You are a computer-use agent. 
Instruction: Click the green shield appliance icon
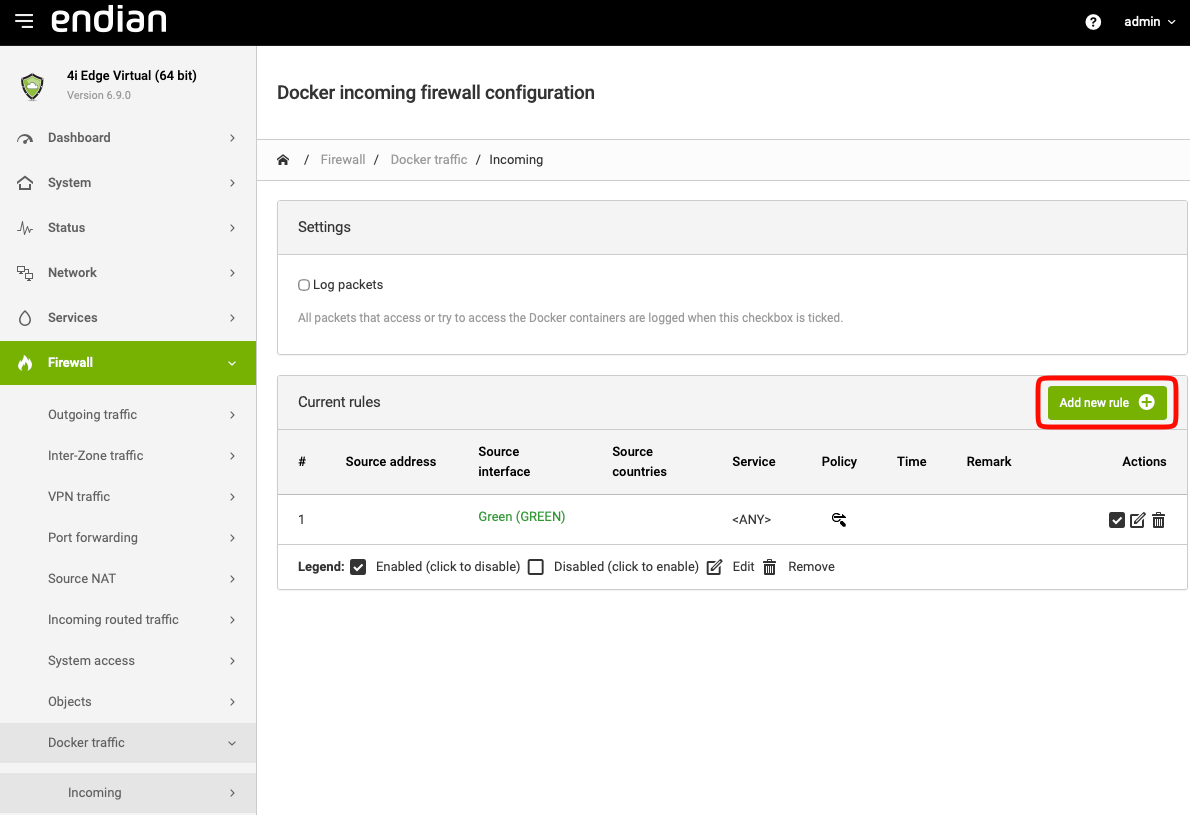[x=33, y=86]
